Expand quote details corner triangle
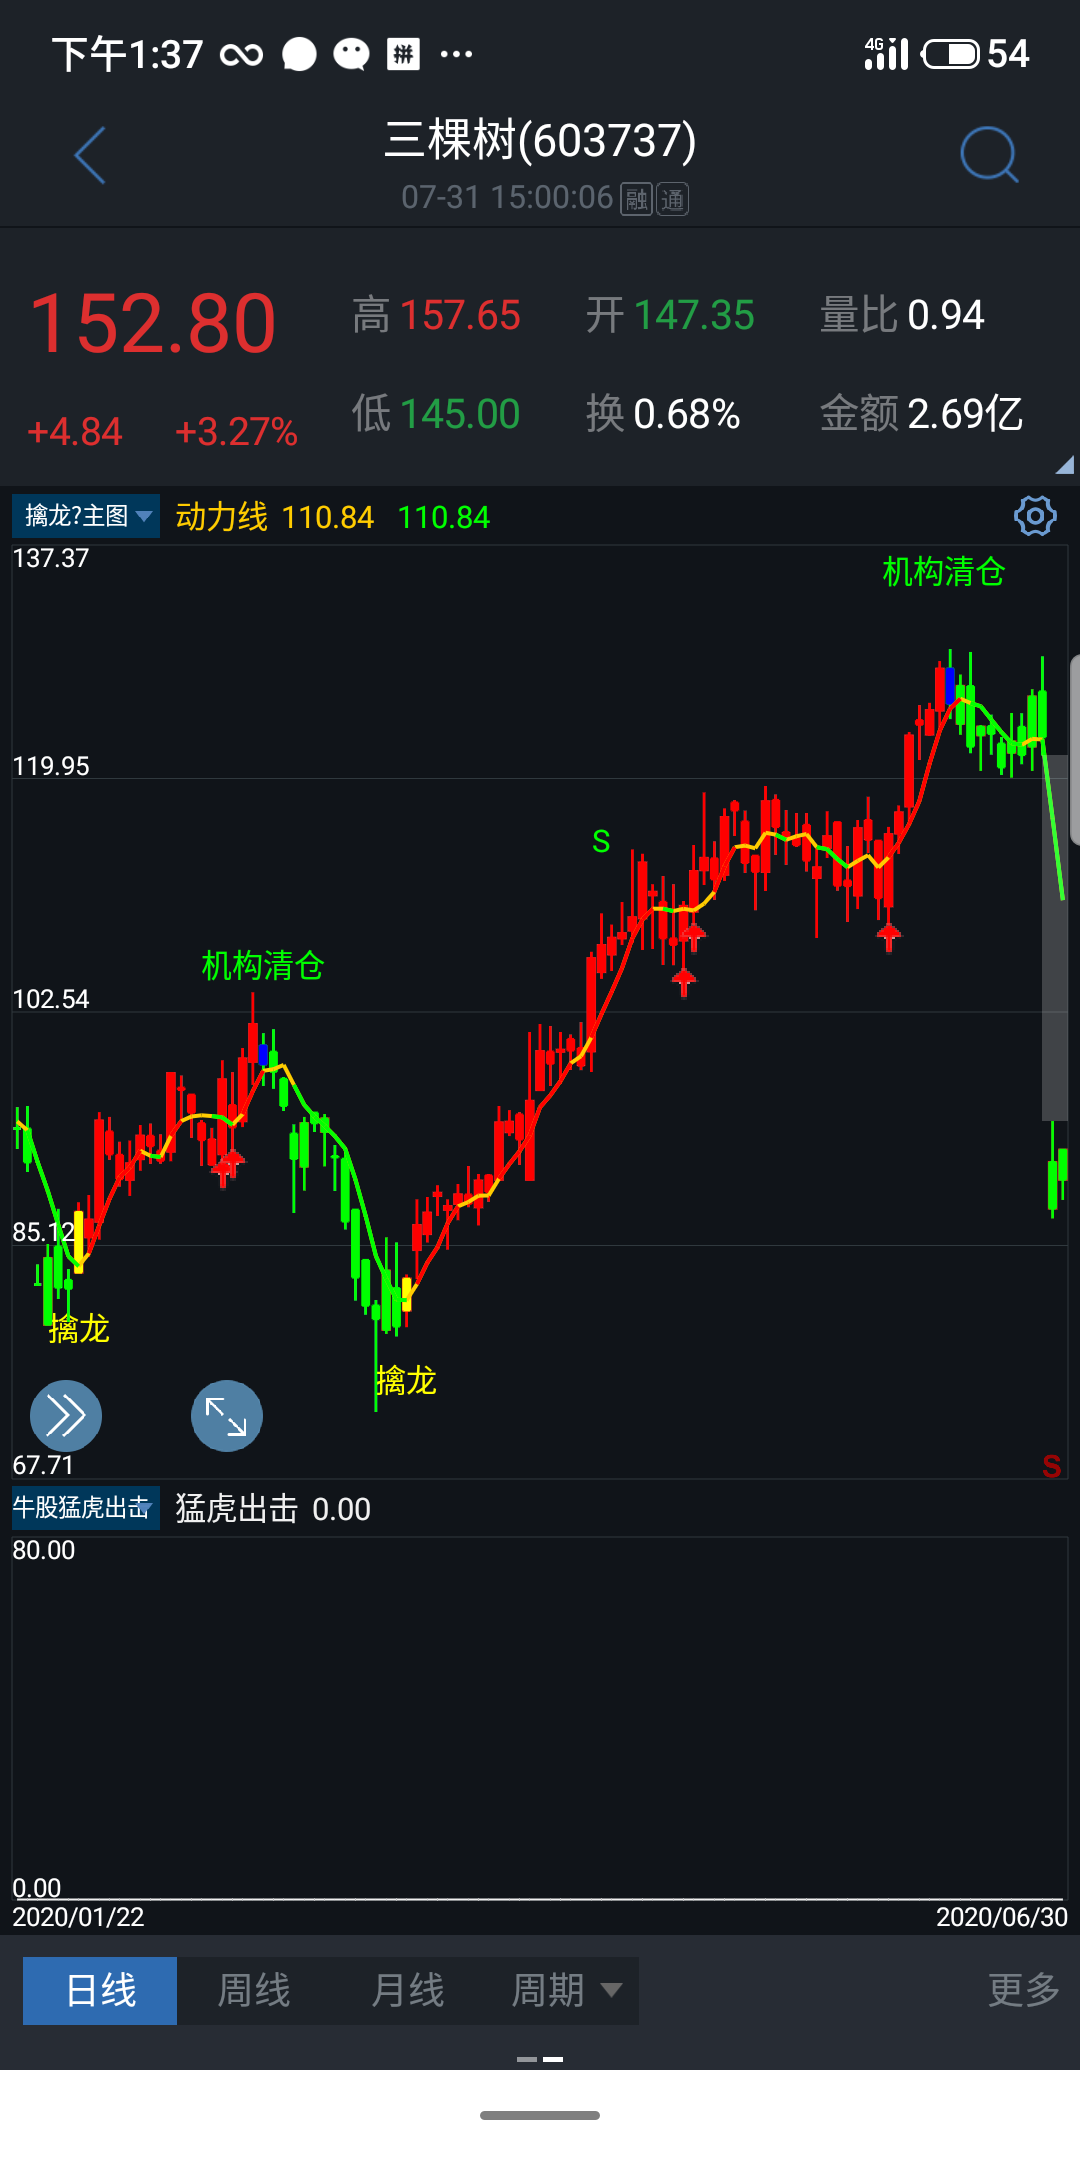The height and width of the screenshot is (2160, 1080). 1063,465
